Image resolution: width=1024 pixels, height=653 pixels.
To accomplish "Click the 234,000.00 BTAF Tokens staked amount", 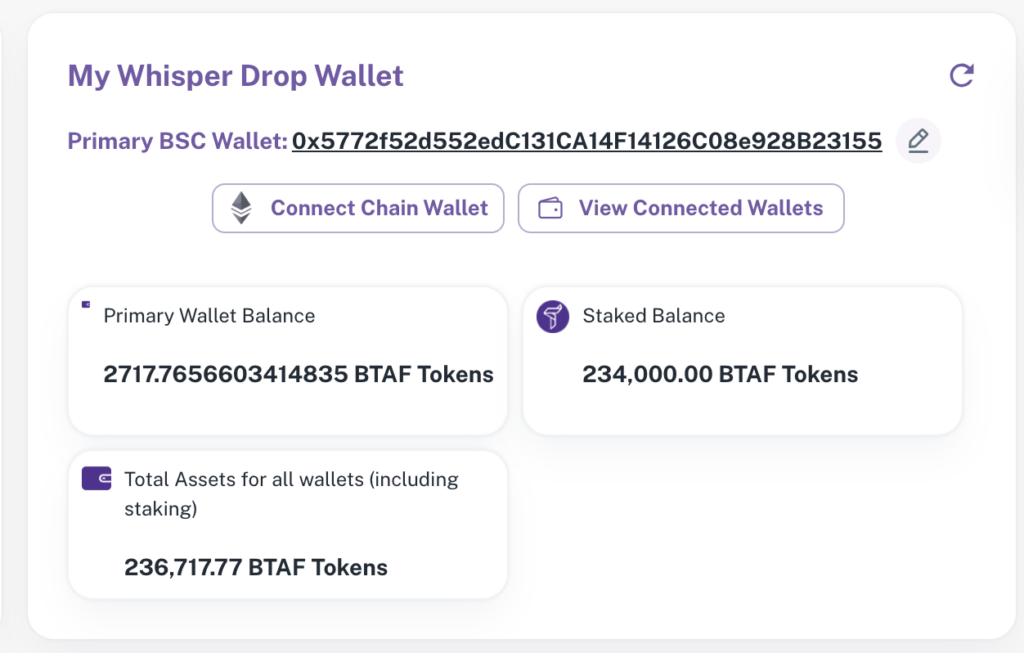I will (720, 374).
